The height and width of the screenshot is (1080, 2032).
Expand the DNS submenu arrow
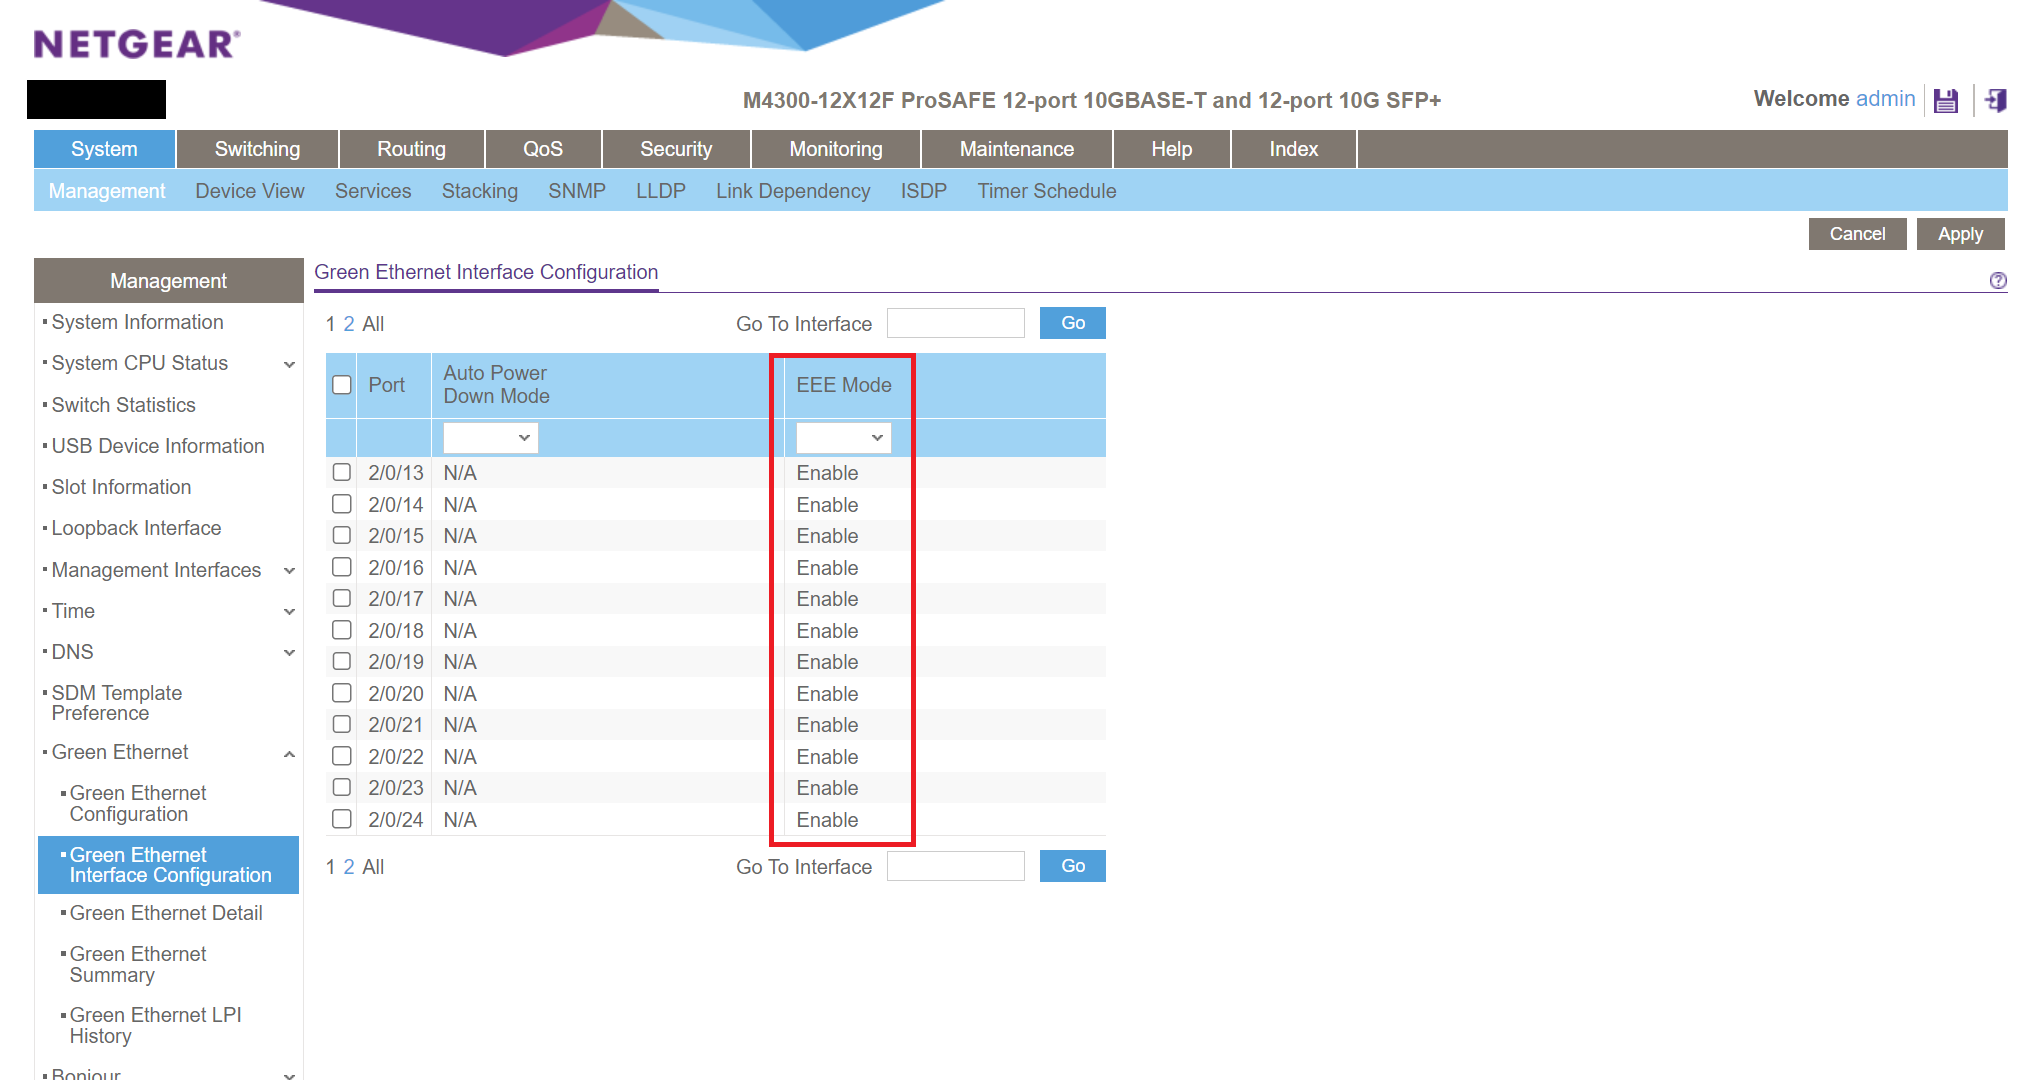pos(289,652)
